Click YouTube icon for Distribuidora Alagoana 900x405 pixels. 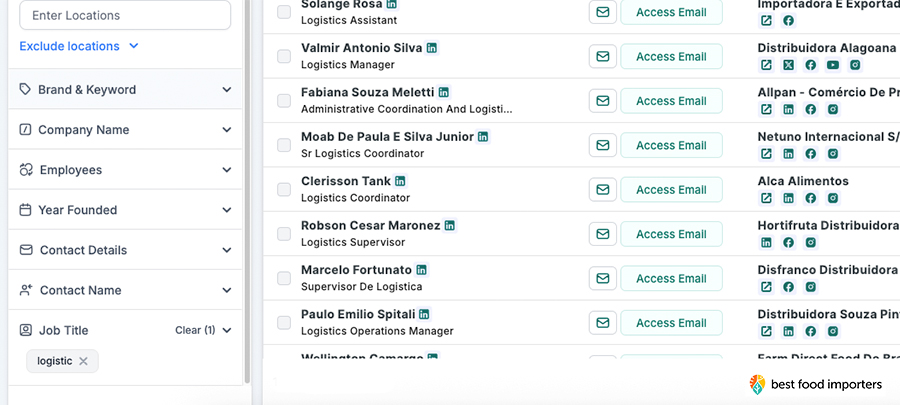pos(833,65)
